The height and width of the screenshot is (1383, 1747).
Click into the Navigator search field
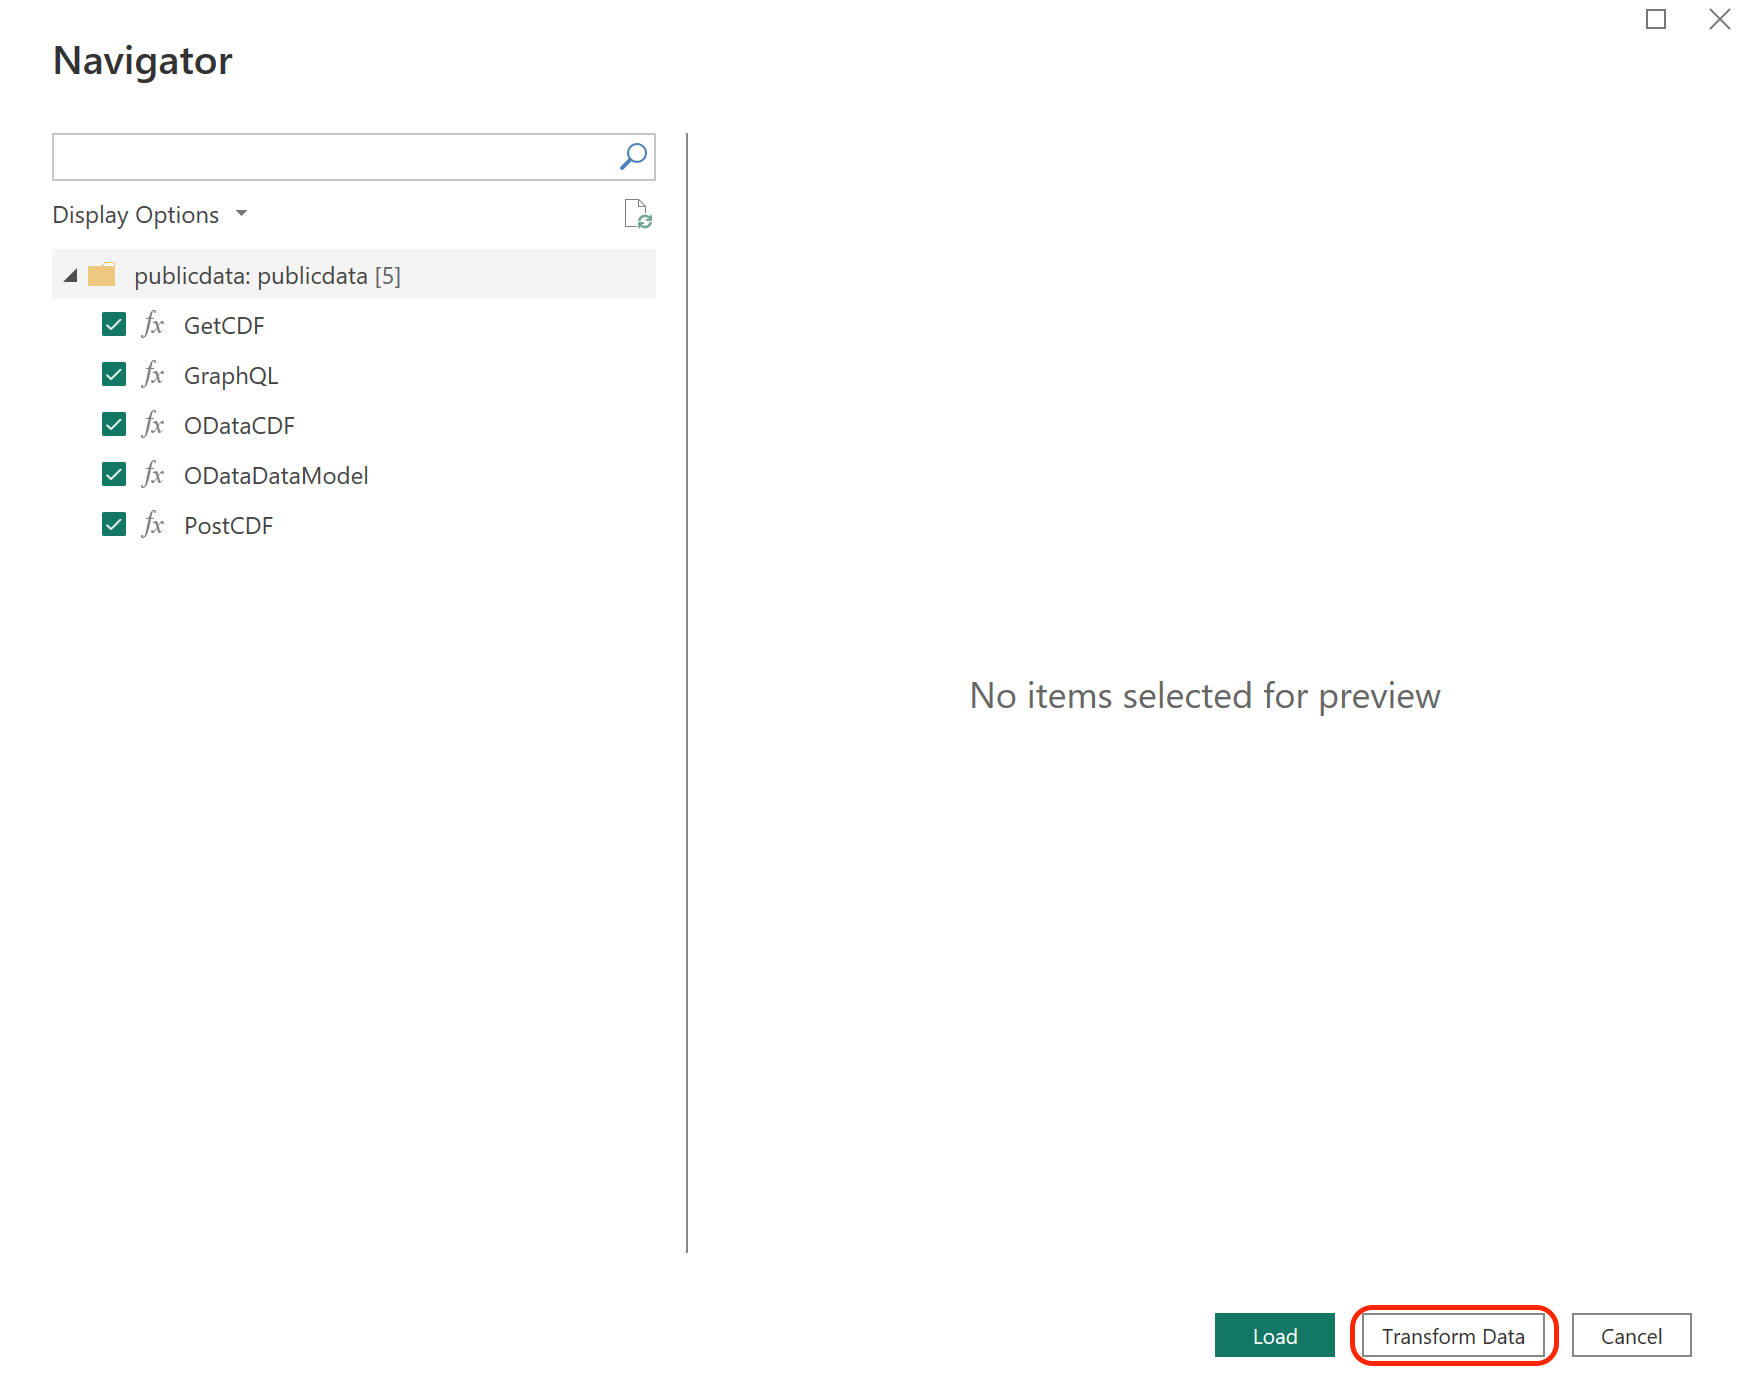(335, 158)
